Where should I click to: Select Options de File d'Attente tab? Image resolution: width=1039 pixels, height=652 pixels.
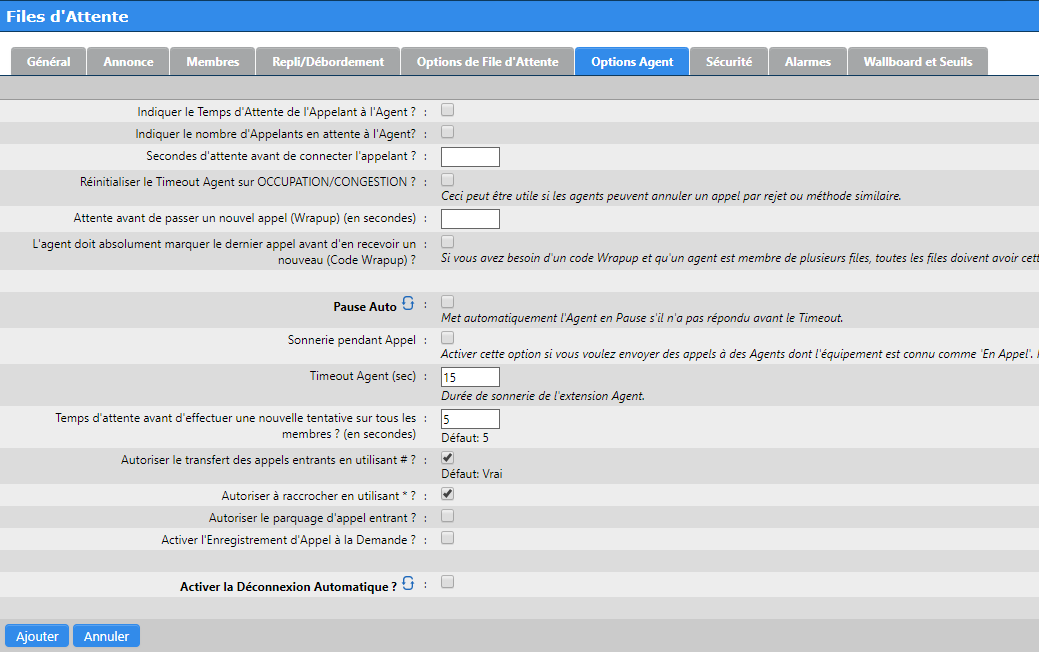(x=488, y=62)
